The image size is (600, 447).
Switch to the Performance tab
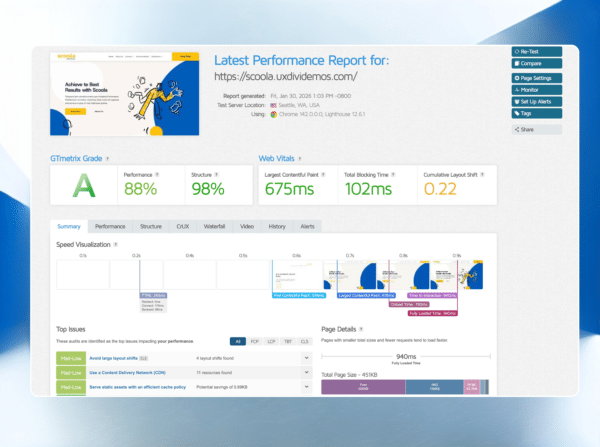point(110,227)
